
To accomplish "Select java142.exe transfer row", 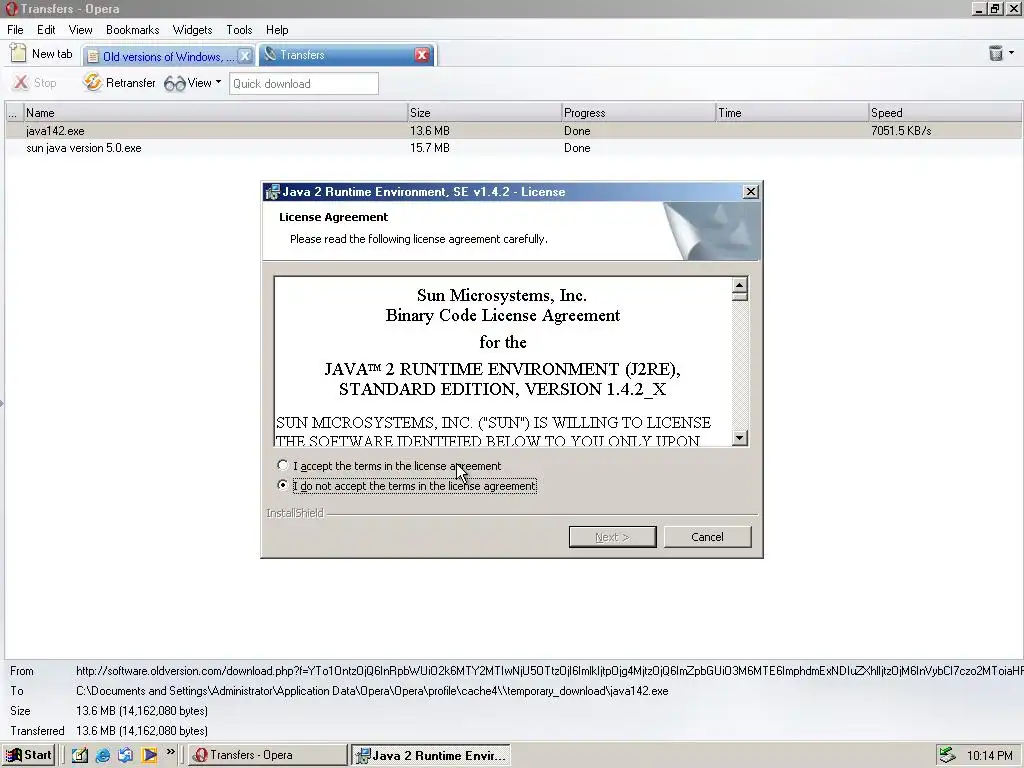I will click(x=513, y=131).
